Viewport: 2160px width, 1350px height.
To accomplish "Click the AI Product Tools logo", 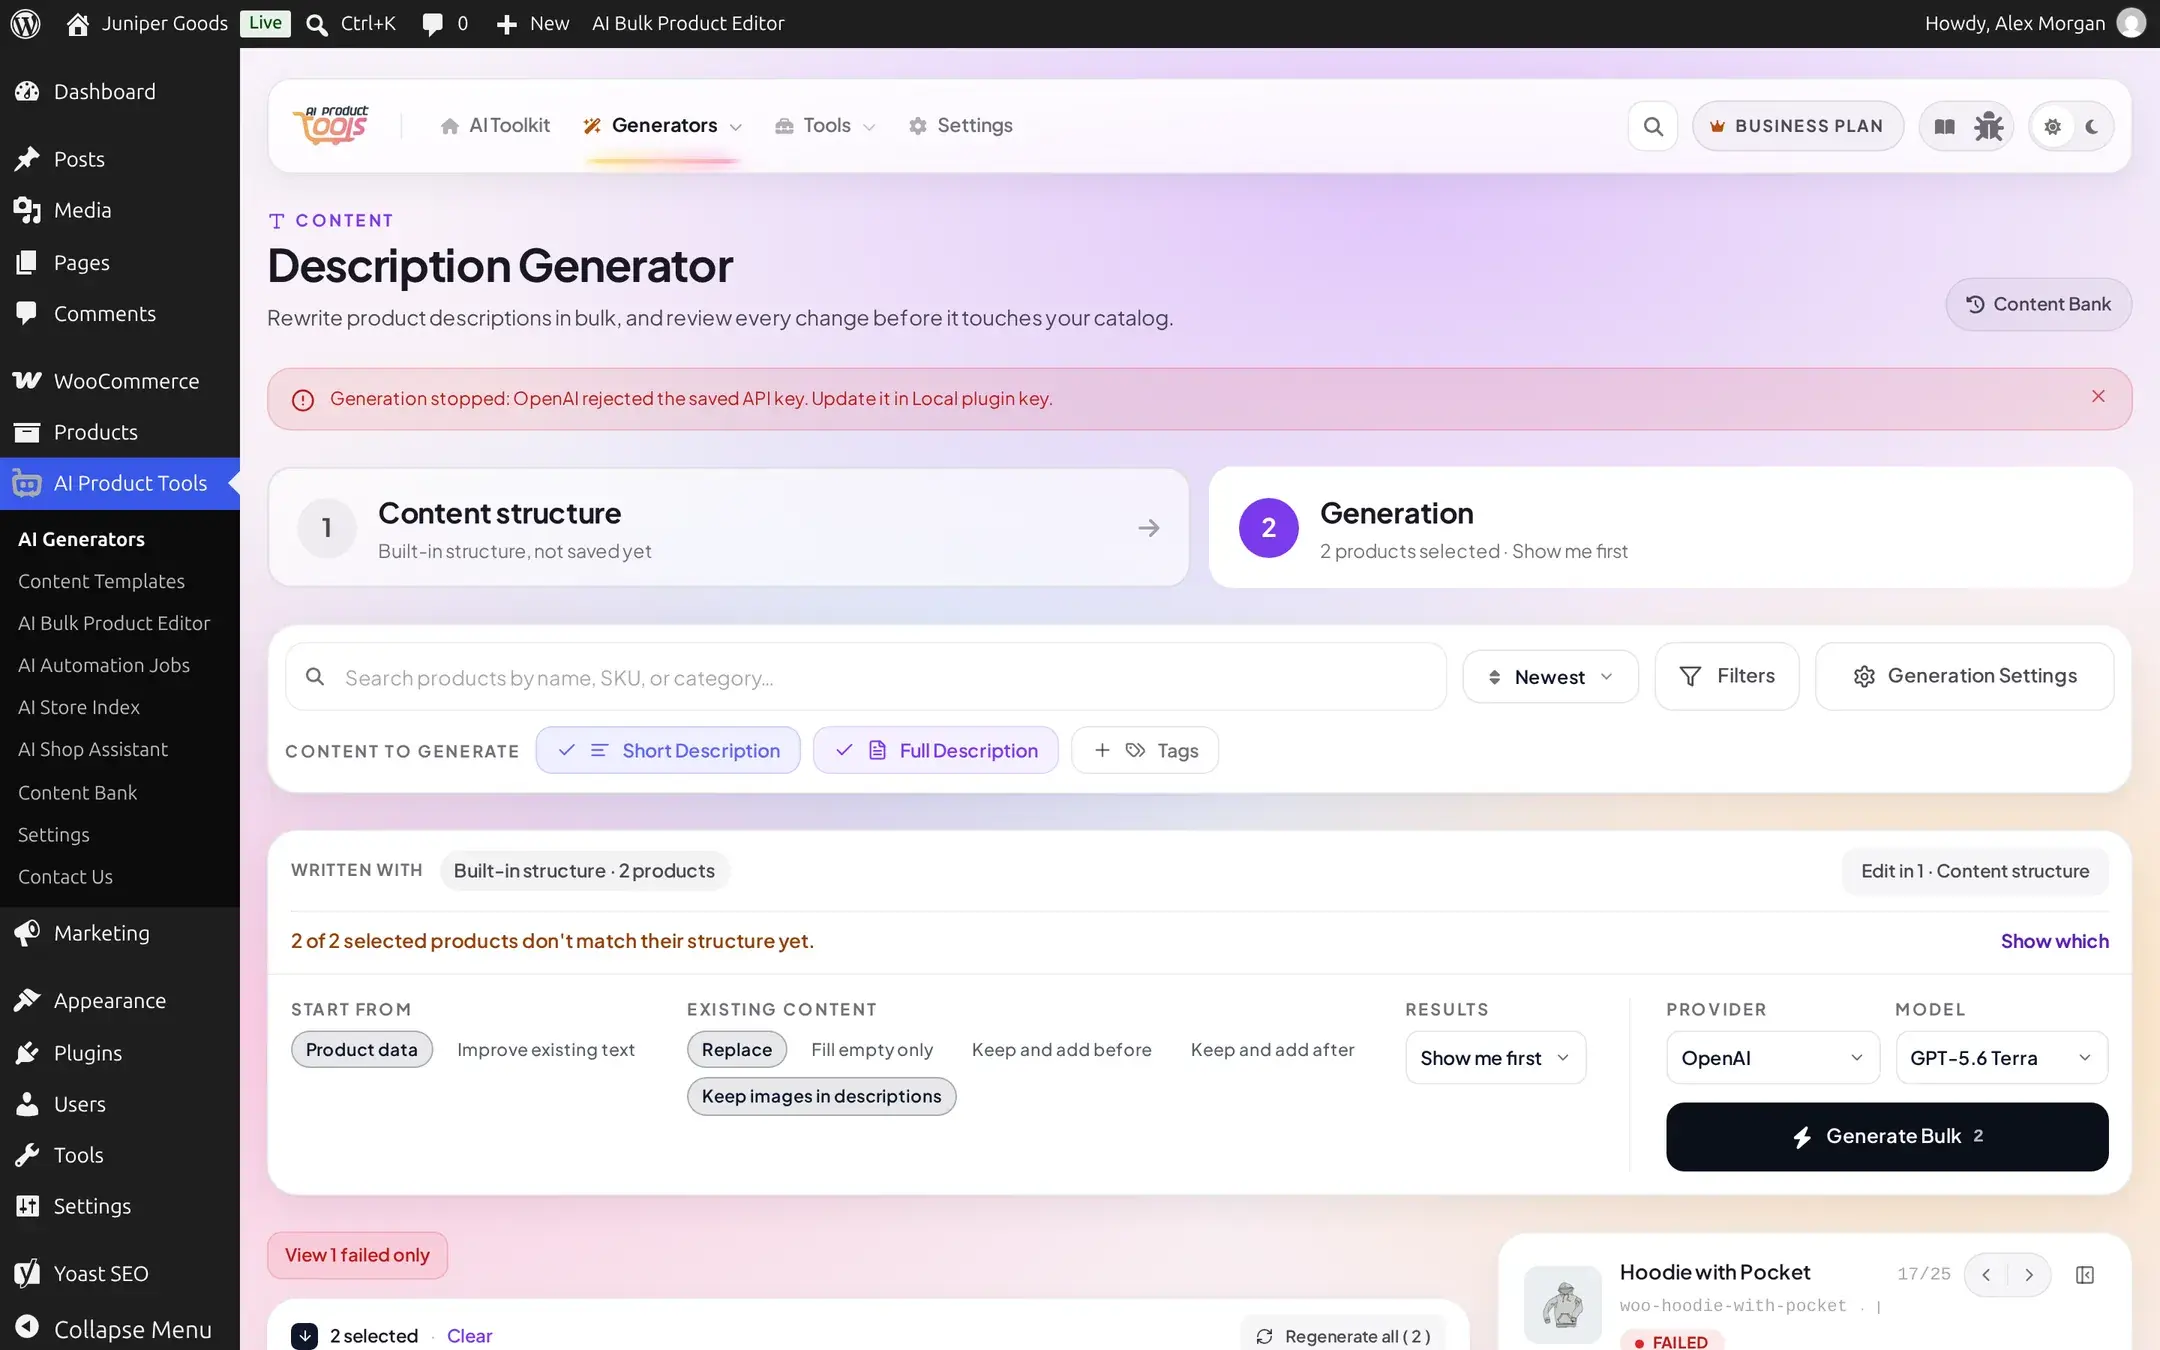I will (331, 126).
